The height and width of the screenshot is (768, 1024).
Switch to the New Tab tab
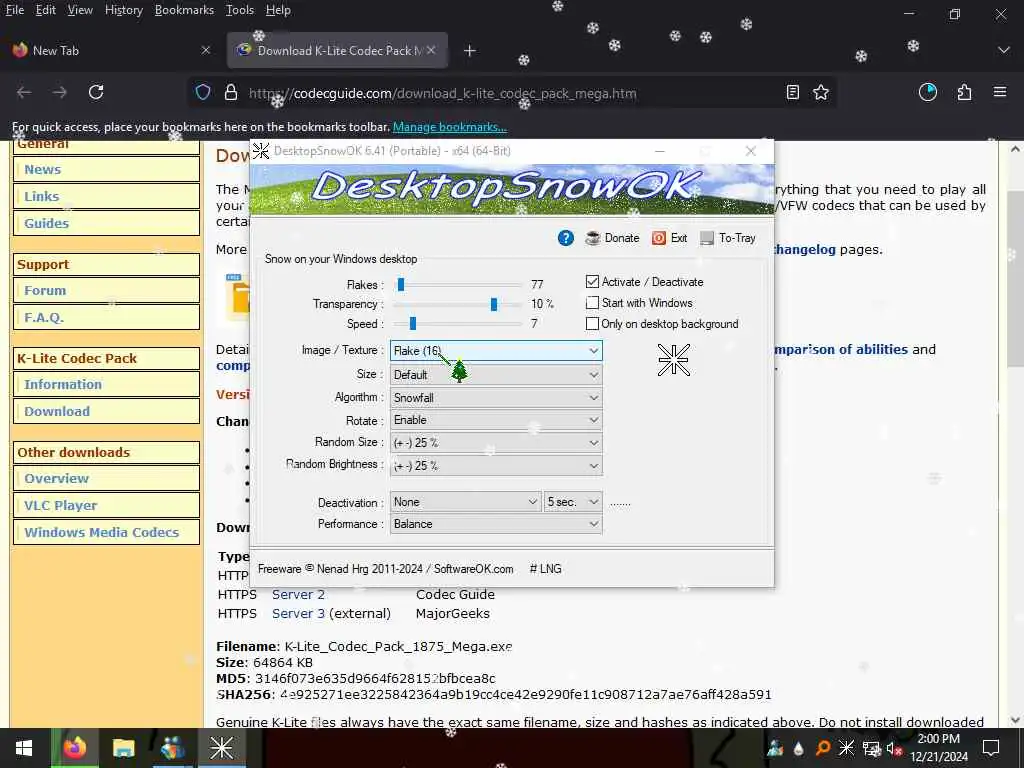click(113, 50)
